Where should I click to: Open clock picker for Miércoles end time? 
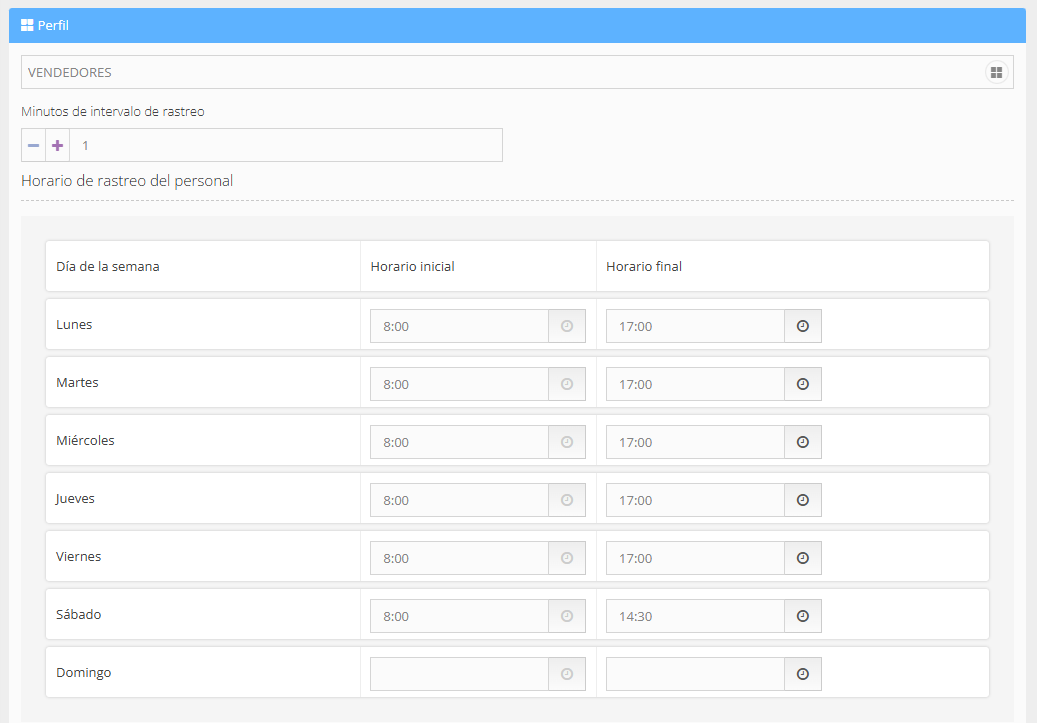(x=802, y=442)
